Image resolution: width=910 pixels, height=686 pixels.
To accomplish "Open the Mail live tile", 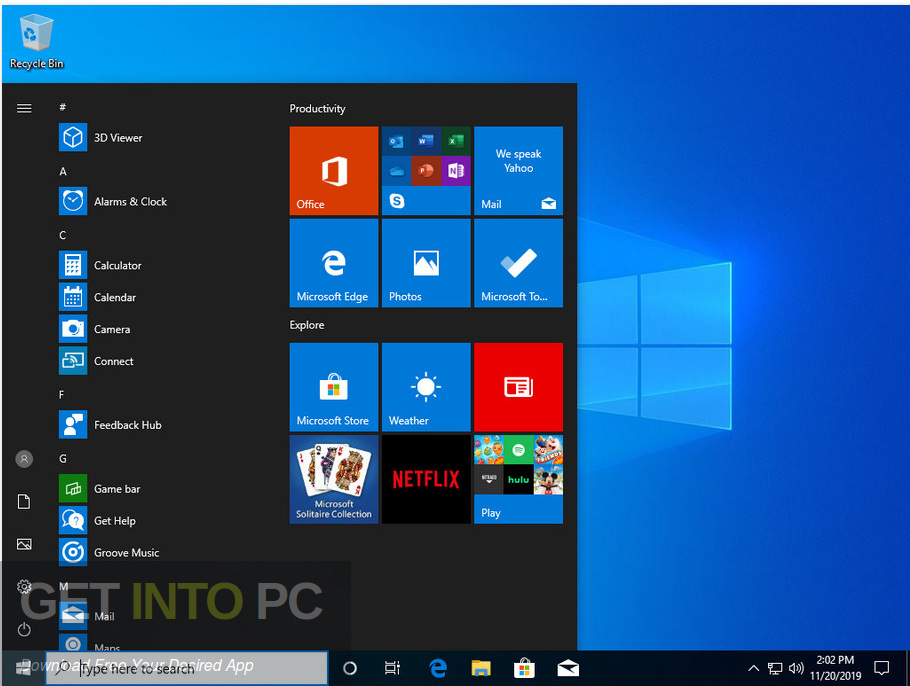I will click(518, 171).
